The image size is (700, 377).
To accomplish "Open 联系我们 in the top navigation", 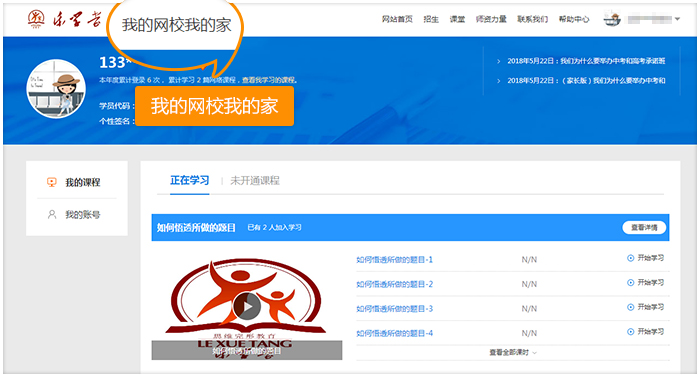I will coord(532,19).
